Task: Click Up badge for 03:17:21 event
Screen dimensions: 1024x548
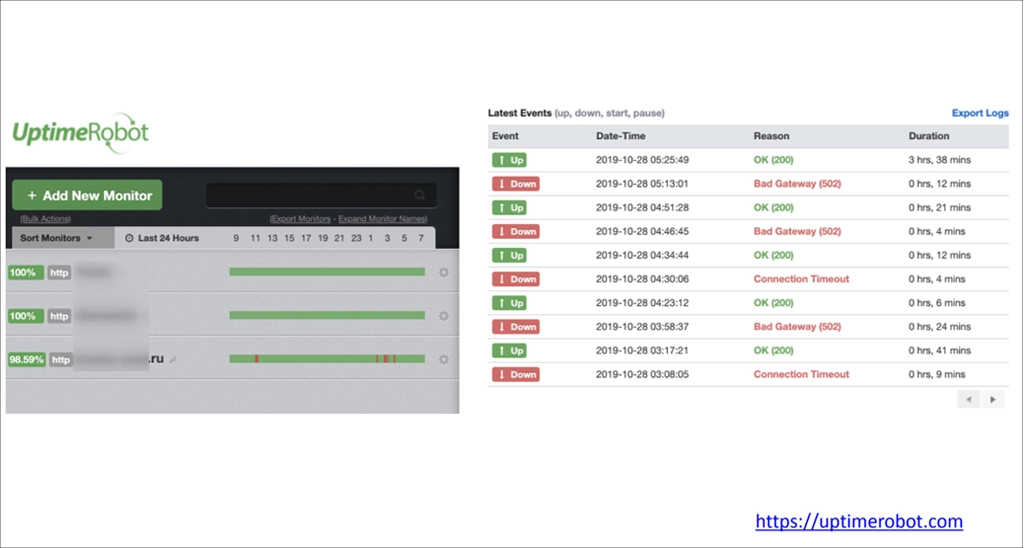Action: 509,351
